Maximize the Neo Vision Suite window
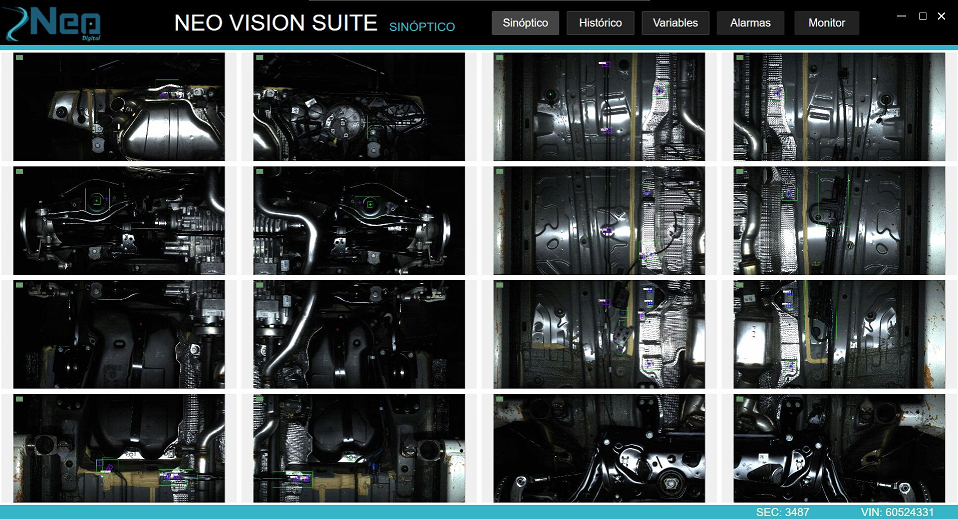The height and width of the screenshot is (519, 958). tap(922, 16)
